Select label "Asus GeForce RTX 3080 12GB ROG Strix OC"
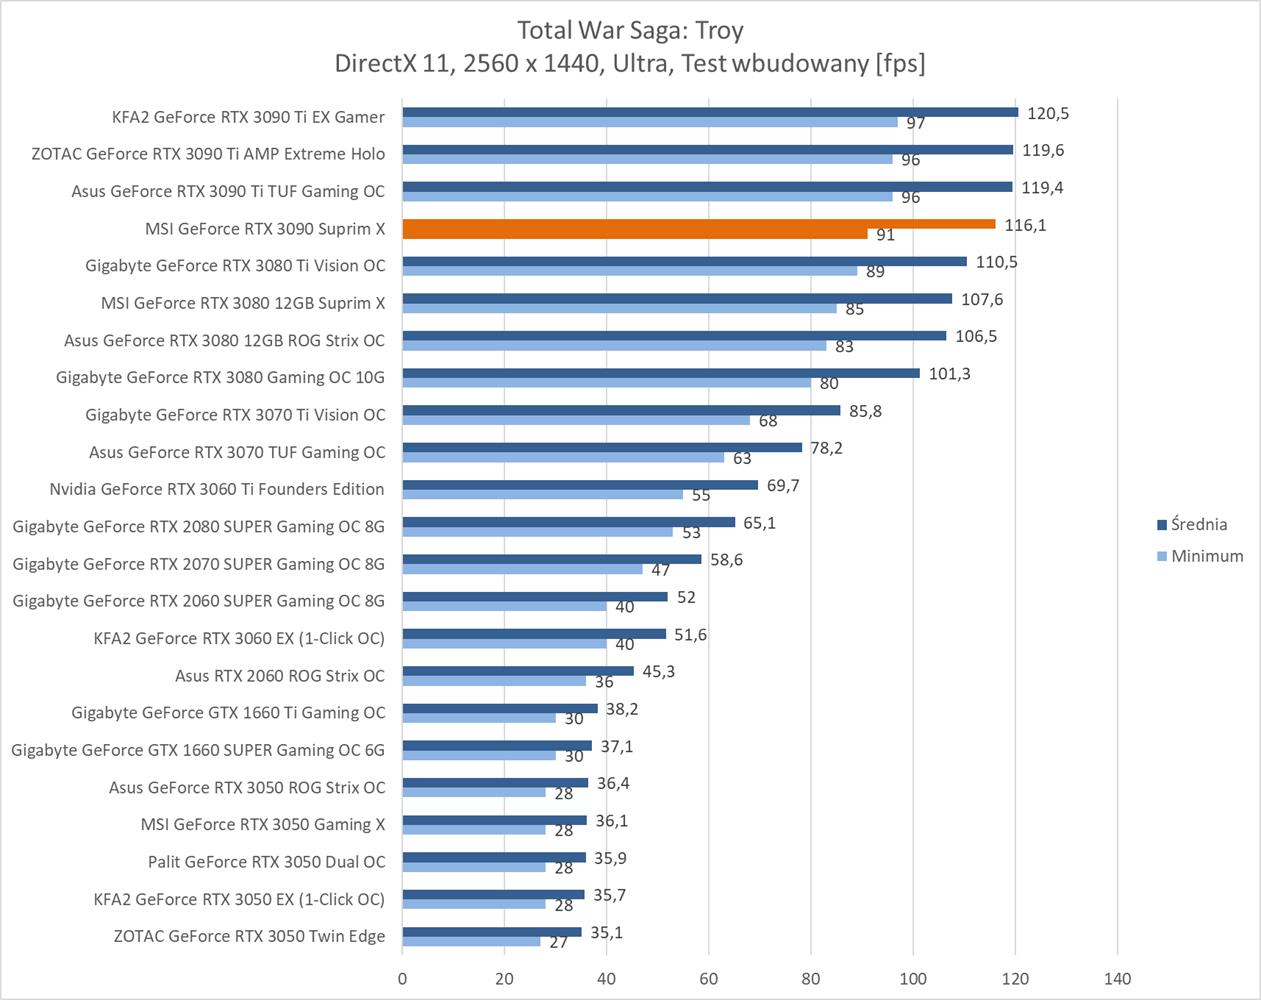This screenshot has height=1000, width=1261. 224,340
